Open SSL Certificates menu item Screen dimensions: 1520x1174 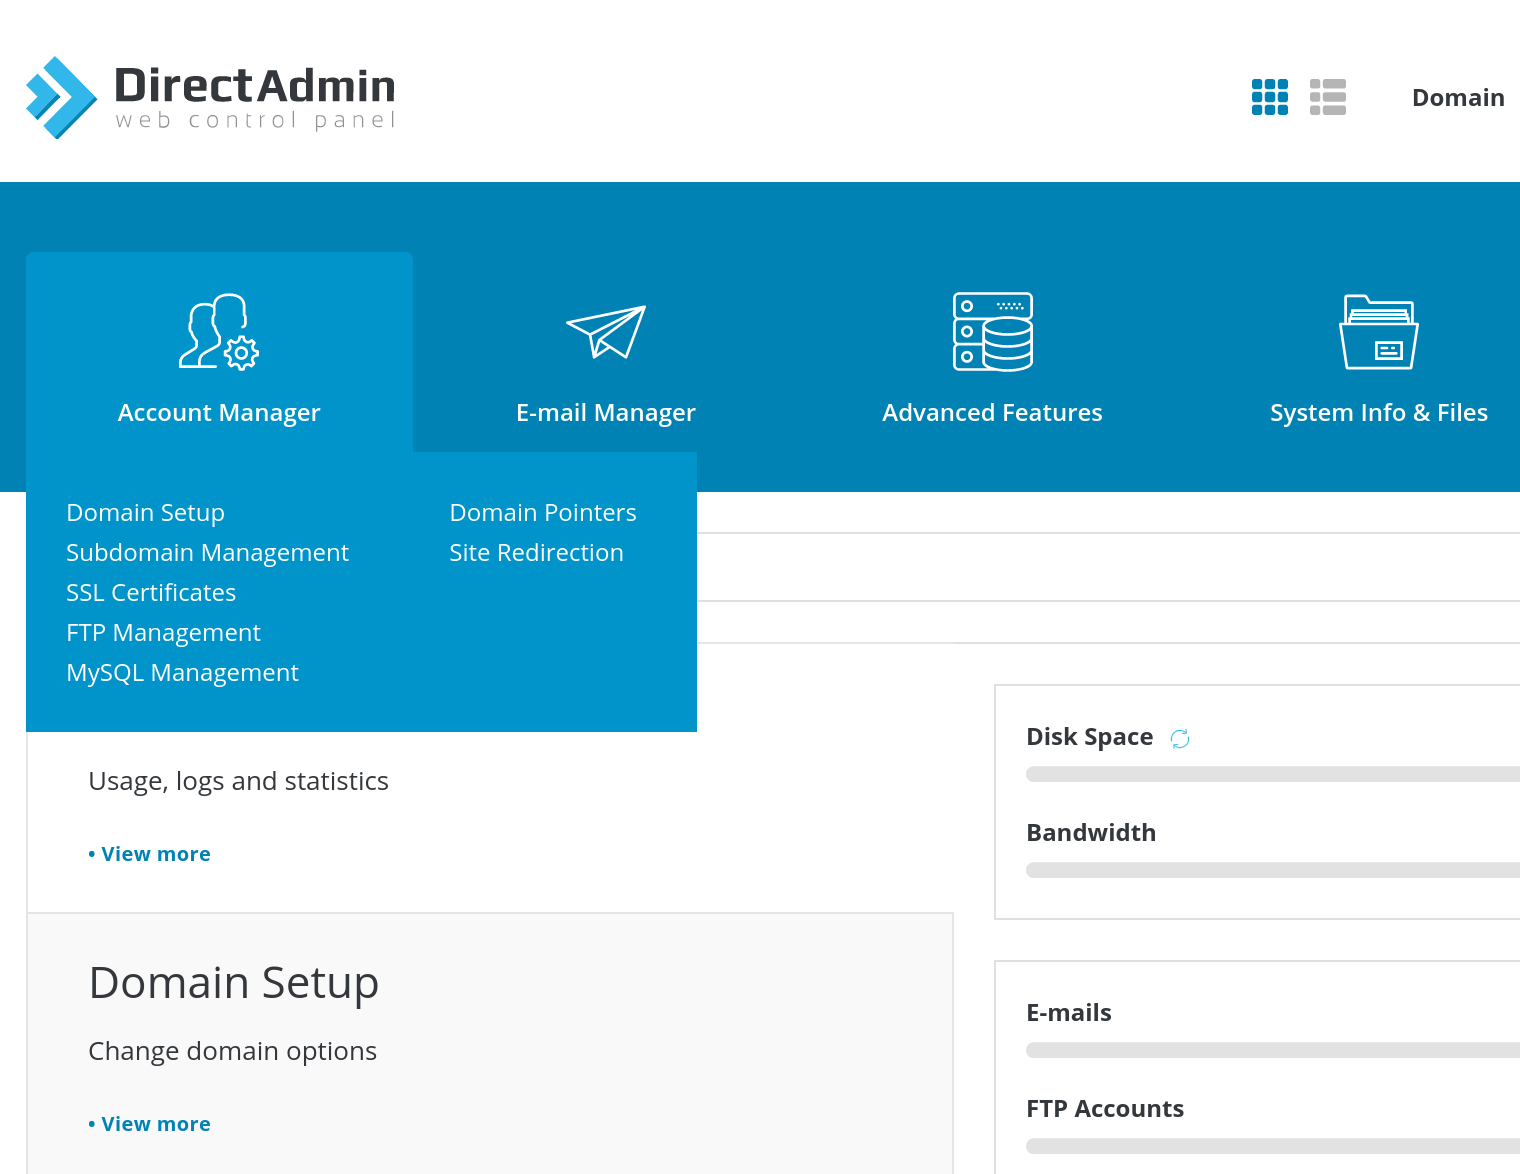click(x=151, y=593)
